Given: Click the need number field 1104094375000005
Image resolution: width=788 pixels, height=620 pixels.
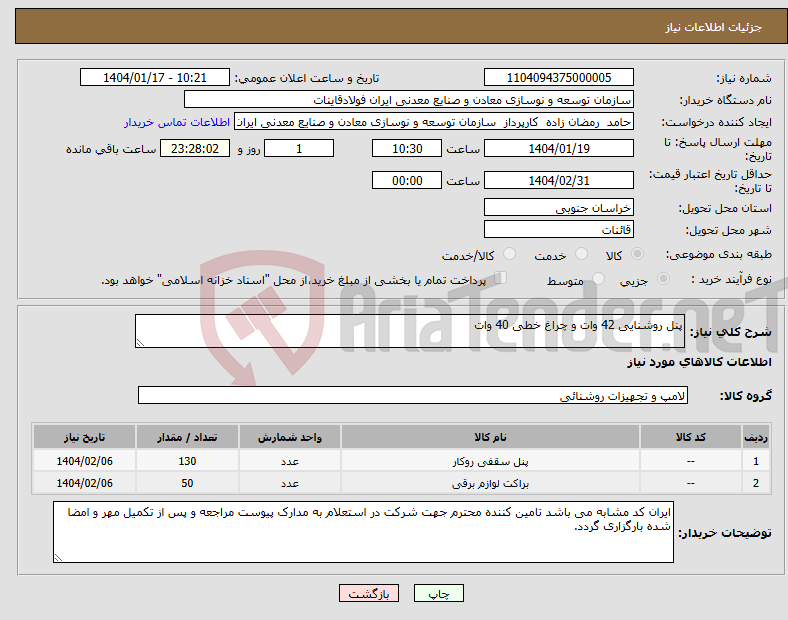Looking at the screenshot, I should pyautogui.click(x=558, y=77).
